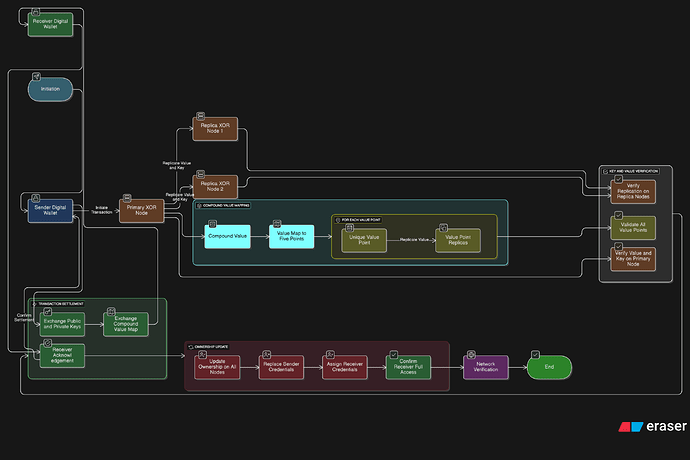Select the Exchange Public and Private Keys node
The height and width of the screenshot is (460, 690).
tap(62, 324)
